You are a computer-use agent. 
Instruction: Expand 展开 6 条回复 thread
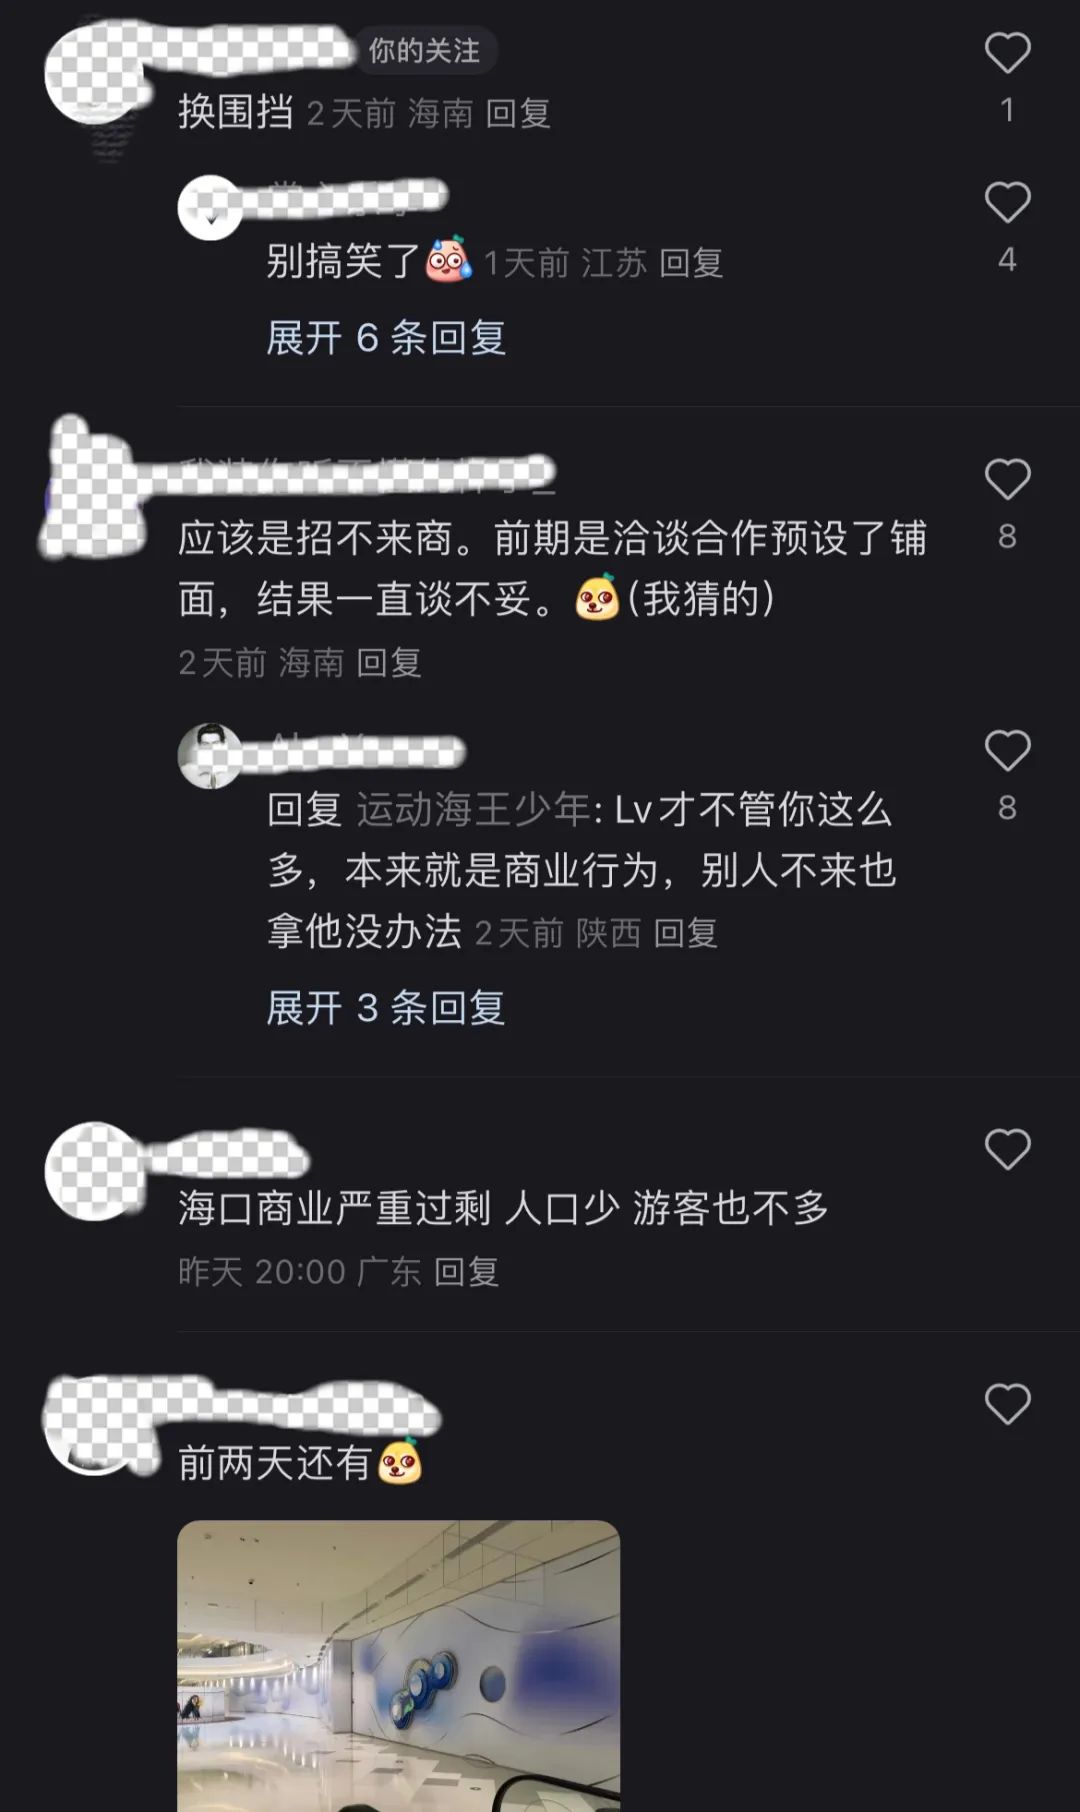click(x=386, y=338)
